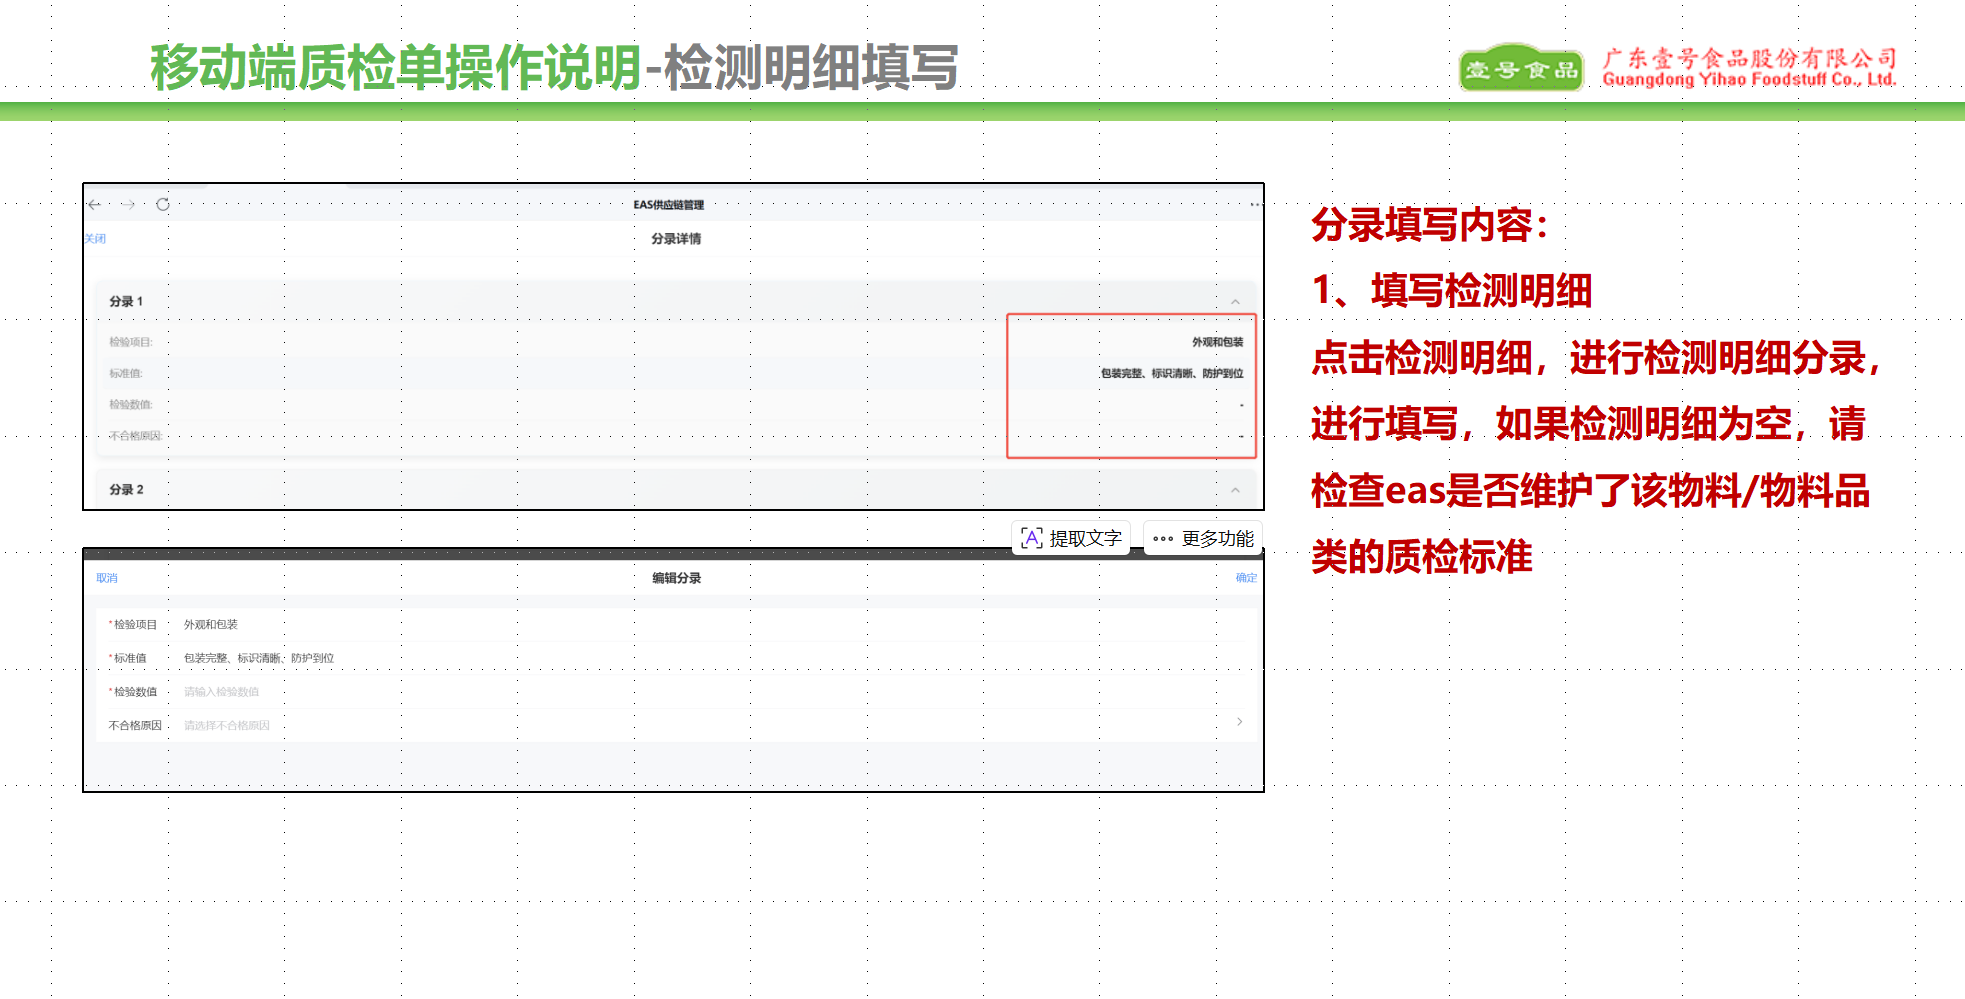Collapse the 分录 1 section chevron
1965x999 pixels.
coord(1235,302)
